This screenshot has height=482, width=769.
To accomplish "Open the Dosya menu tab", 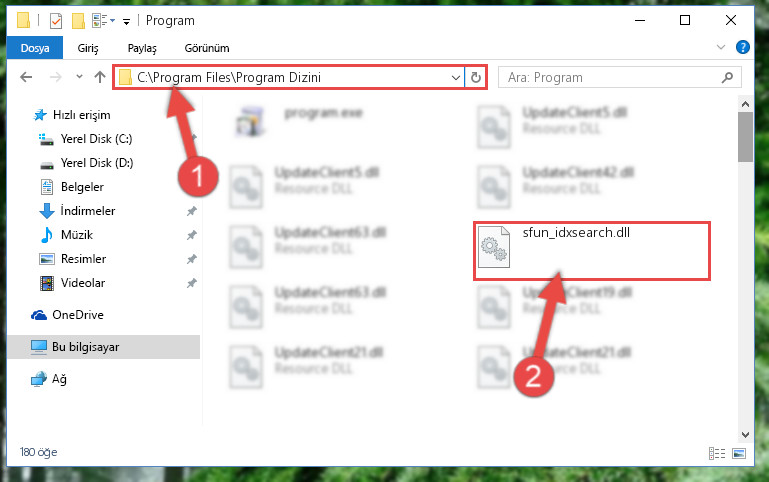I will 35,48.
